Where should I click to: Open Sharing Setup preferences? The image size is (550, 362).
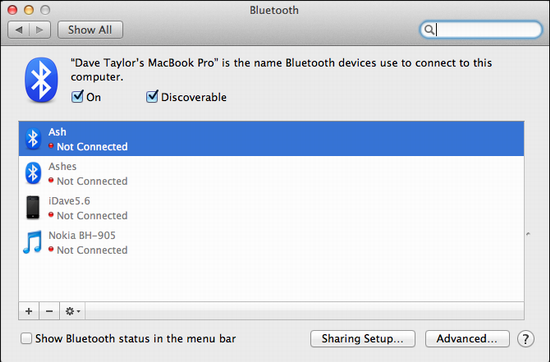point(363,339)
